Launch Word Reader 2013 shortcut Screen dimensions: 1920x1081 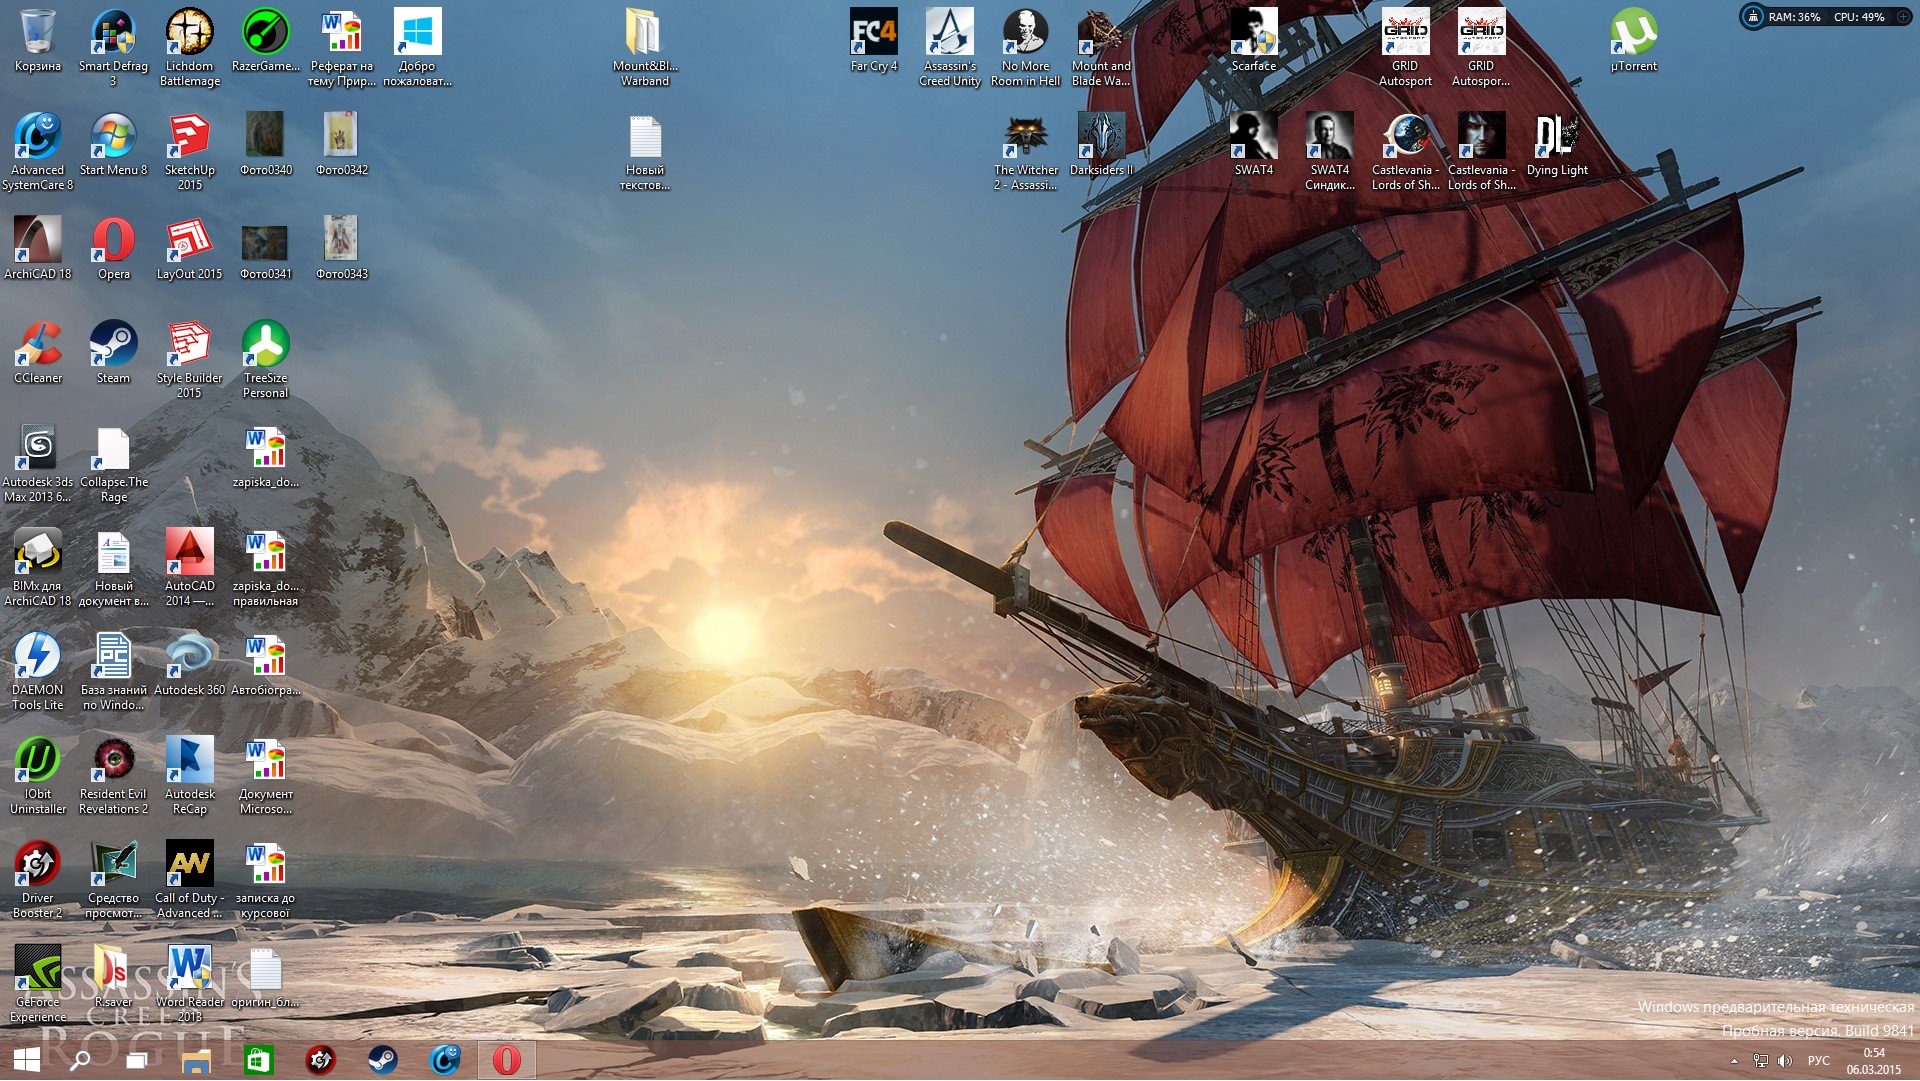190,983
